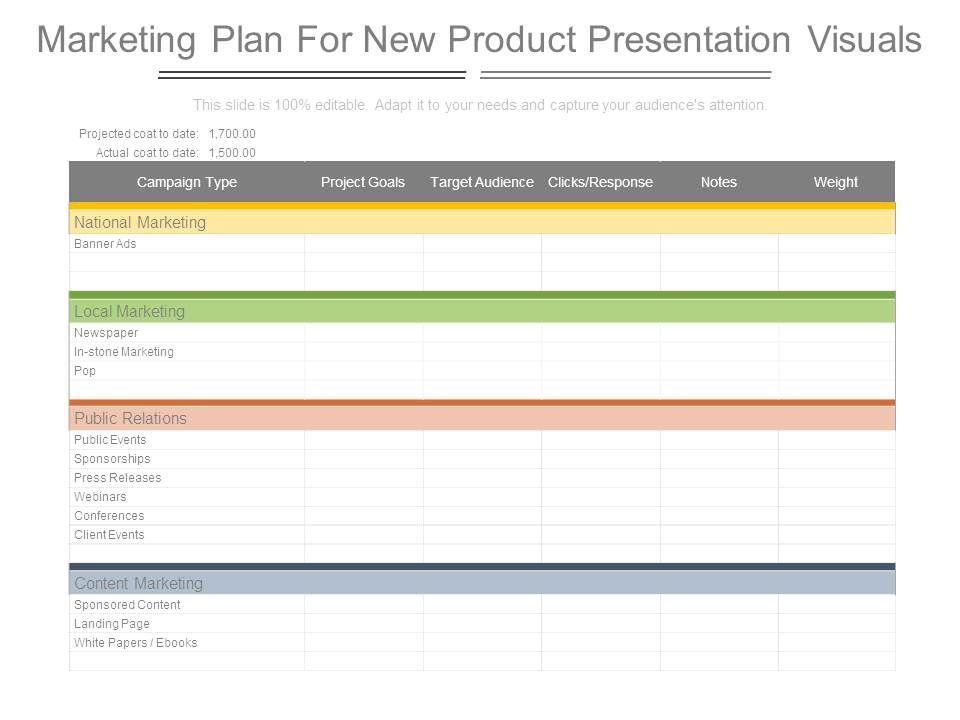Select the Target Audience header cell

click(482, 182)
